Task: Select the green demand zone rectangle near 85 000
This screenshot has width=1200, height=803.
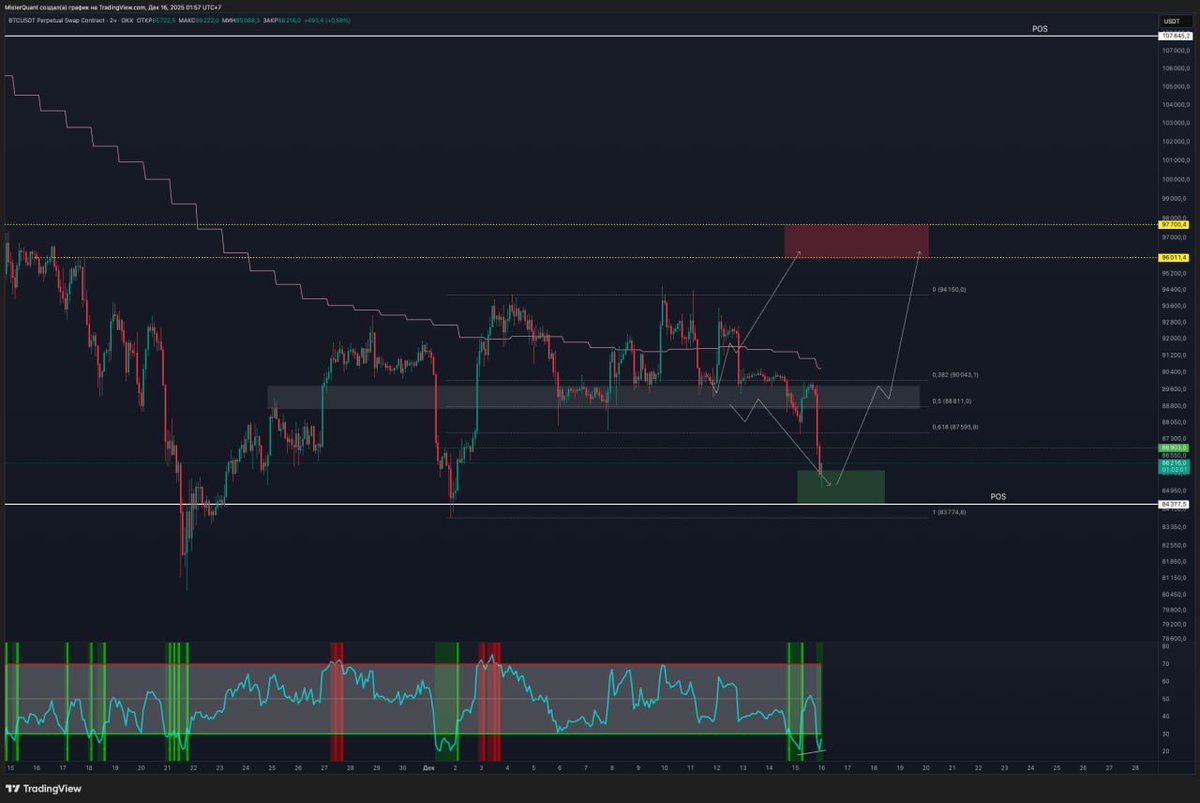Action: coord(841,487)
